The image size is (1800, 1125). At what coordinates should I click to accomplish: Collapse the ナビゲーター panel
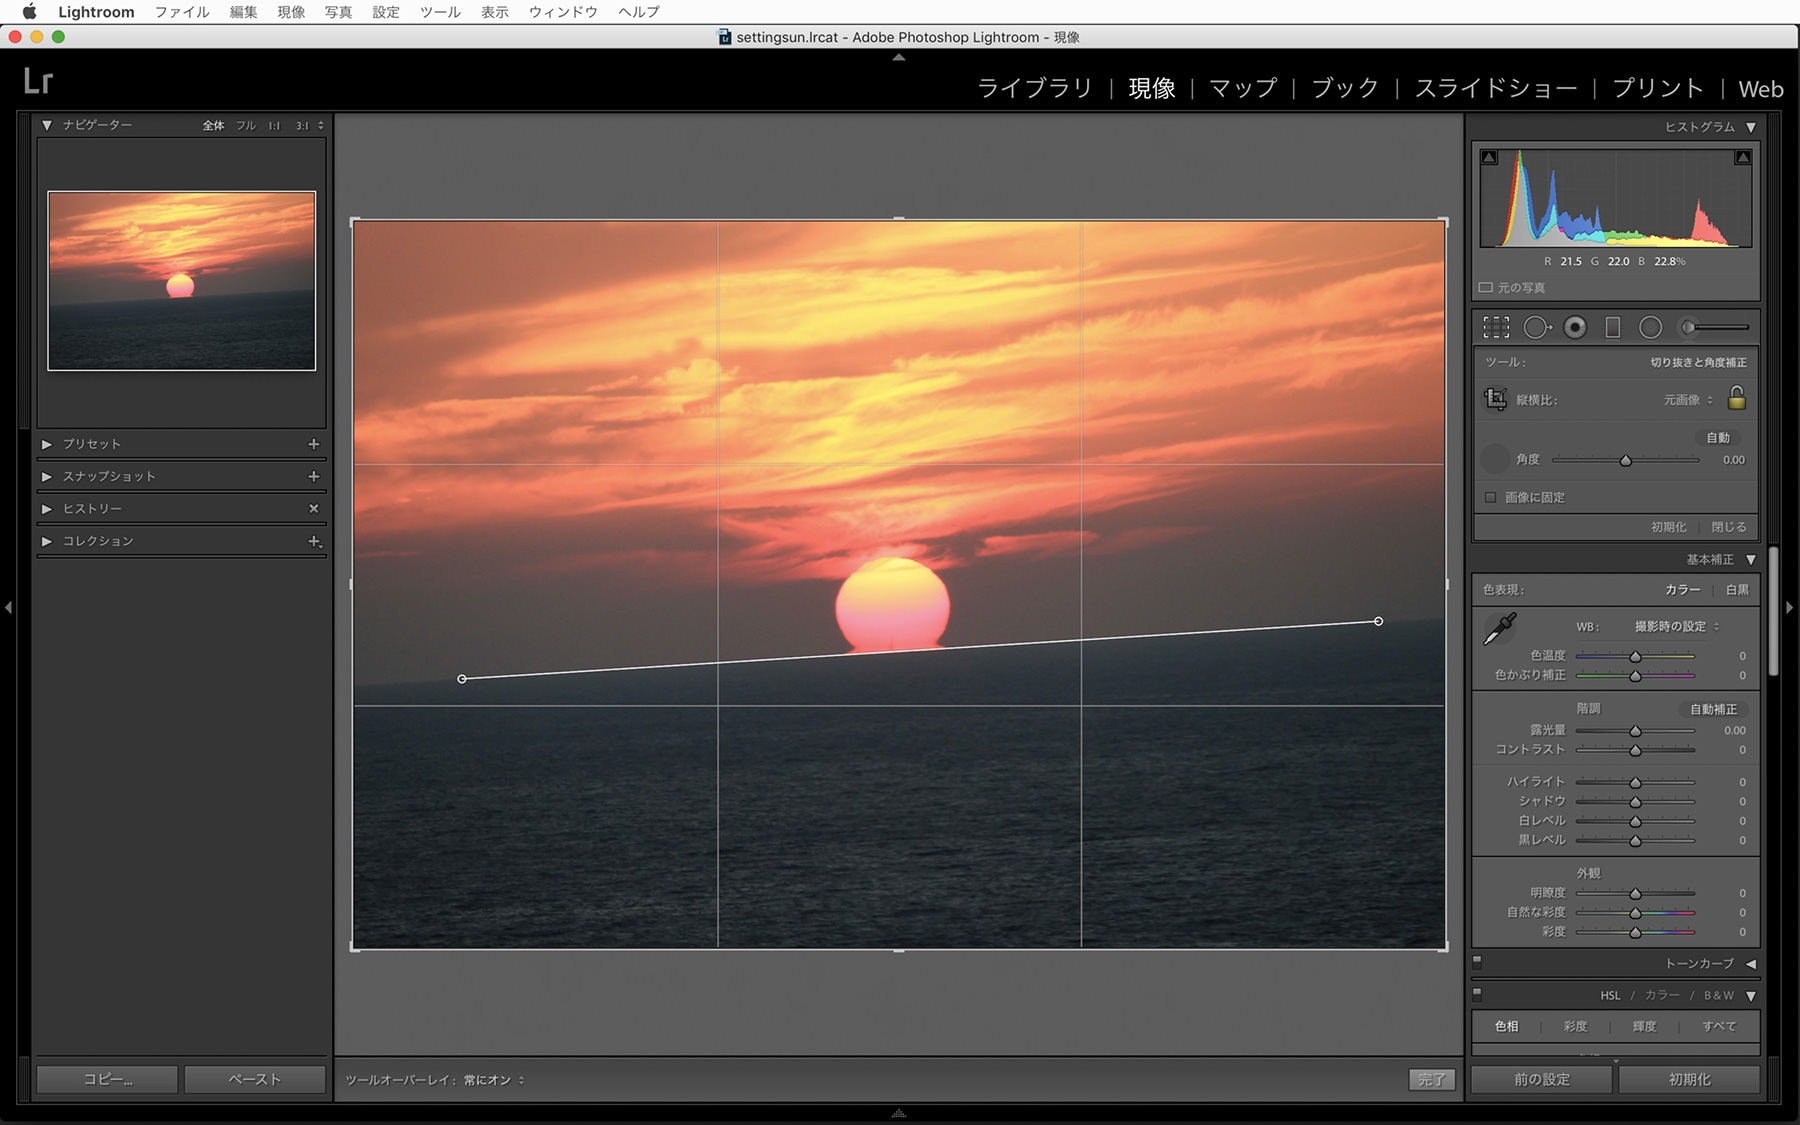(x=46, y=125)
